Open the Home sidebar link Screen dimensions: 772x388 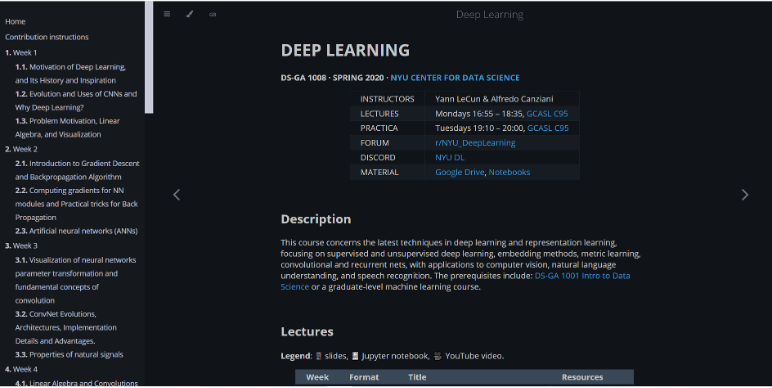15,22
